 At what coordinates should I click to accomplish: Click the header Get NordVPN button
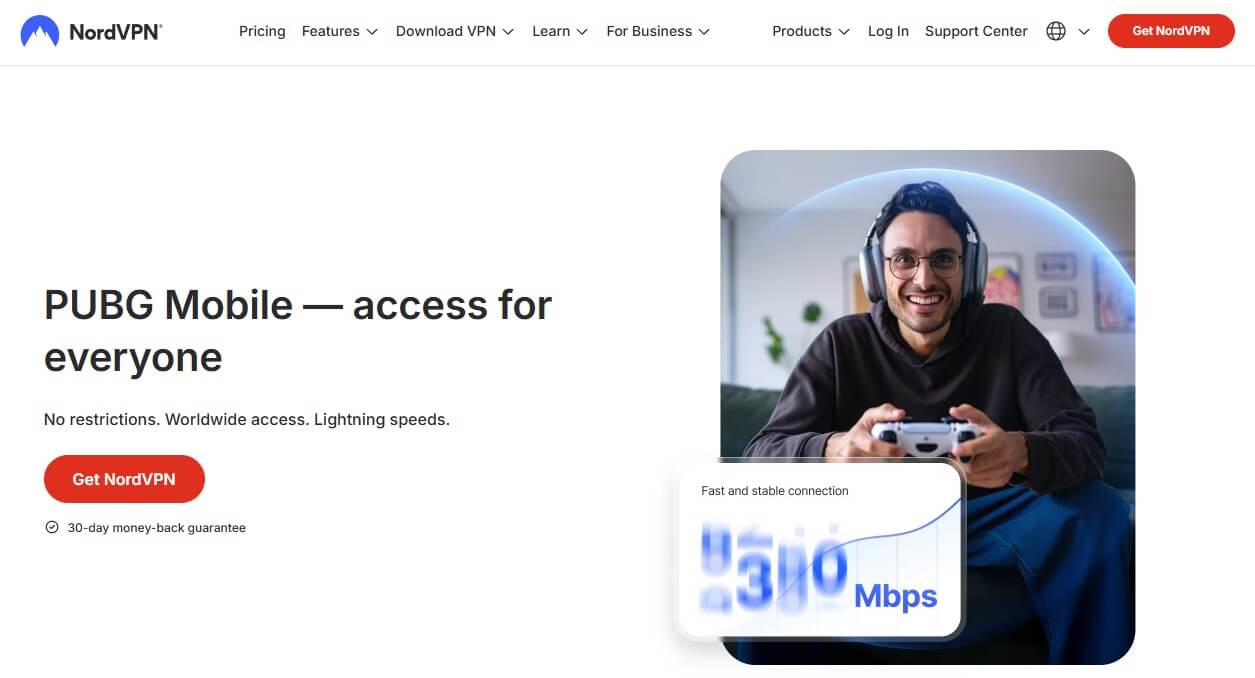point(1171,31)
